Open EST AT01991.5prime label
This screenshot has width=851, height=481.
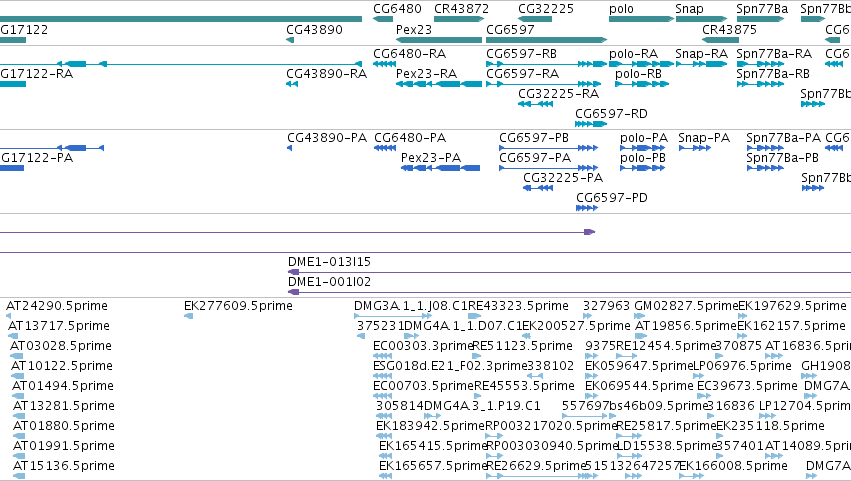pos(64,447)
